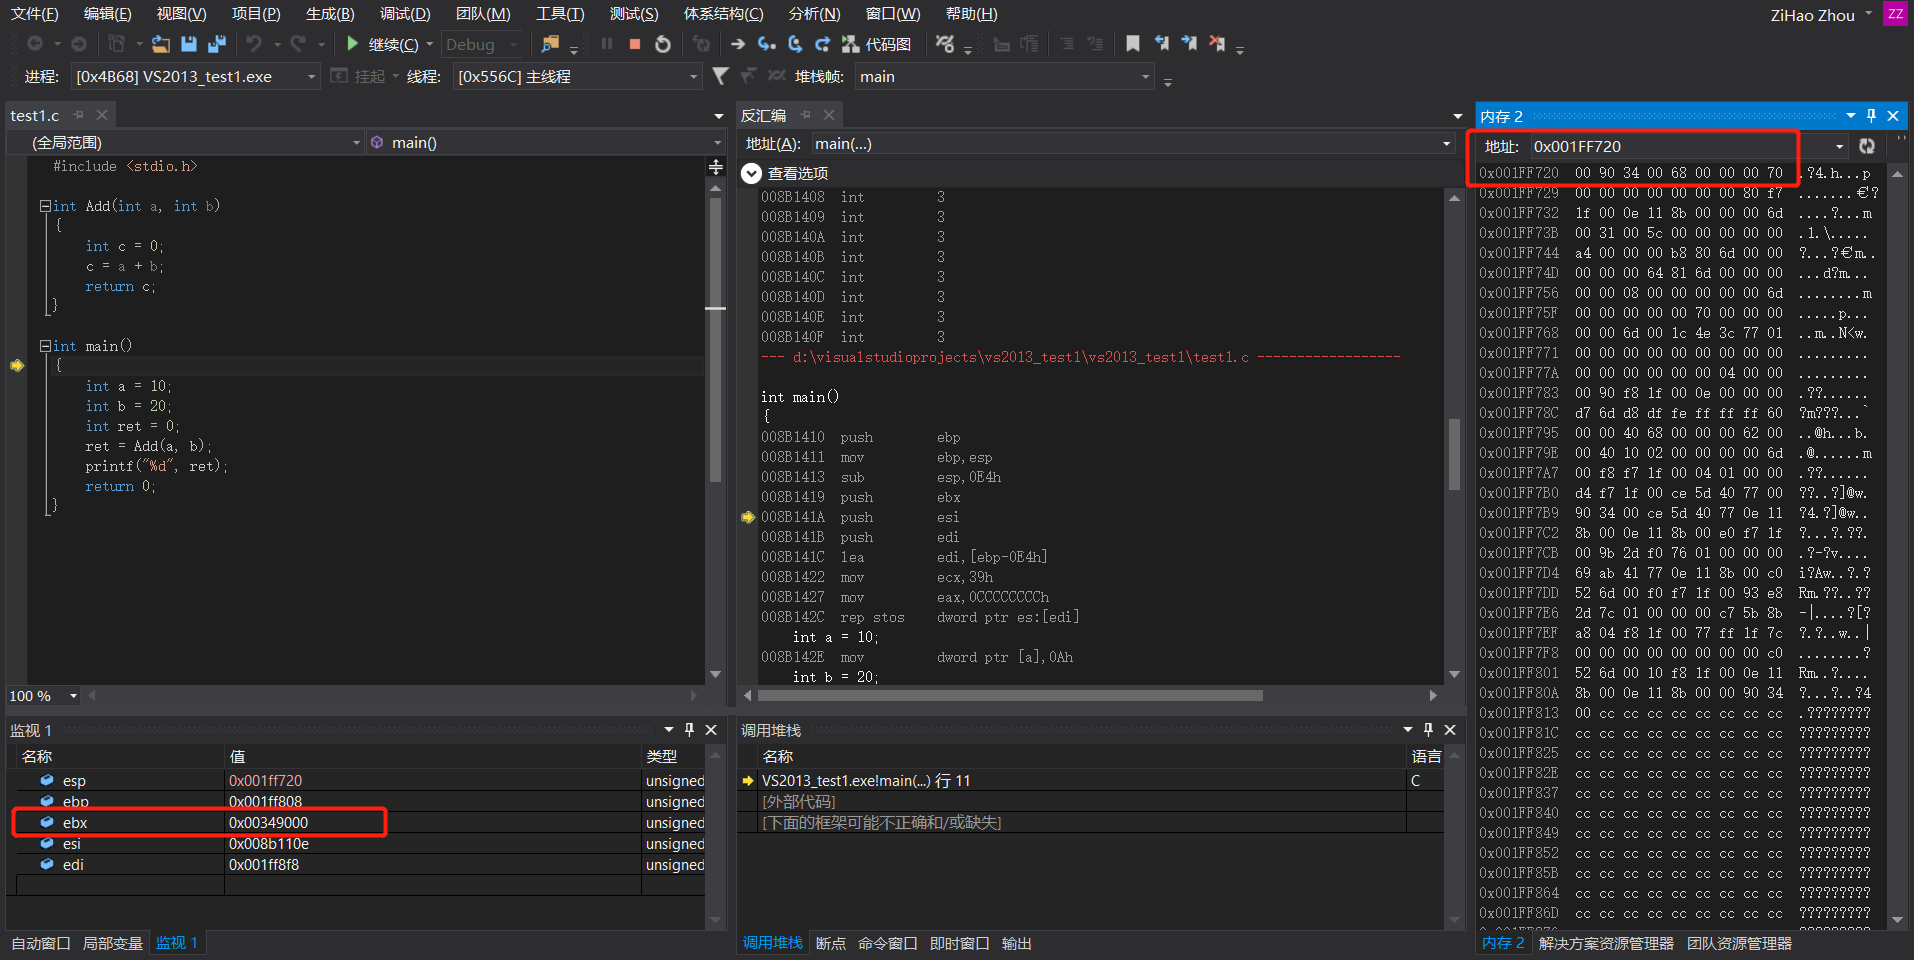Click the Find in Files icon
The image size is (1914, 960).
click(x=550, y=44)
